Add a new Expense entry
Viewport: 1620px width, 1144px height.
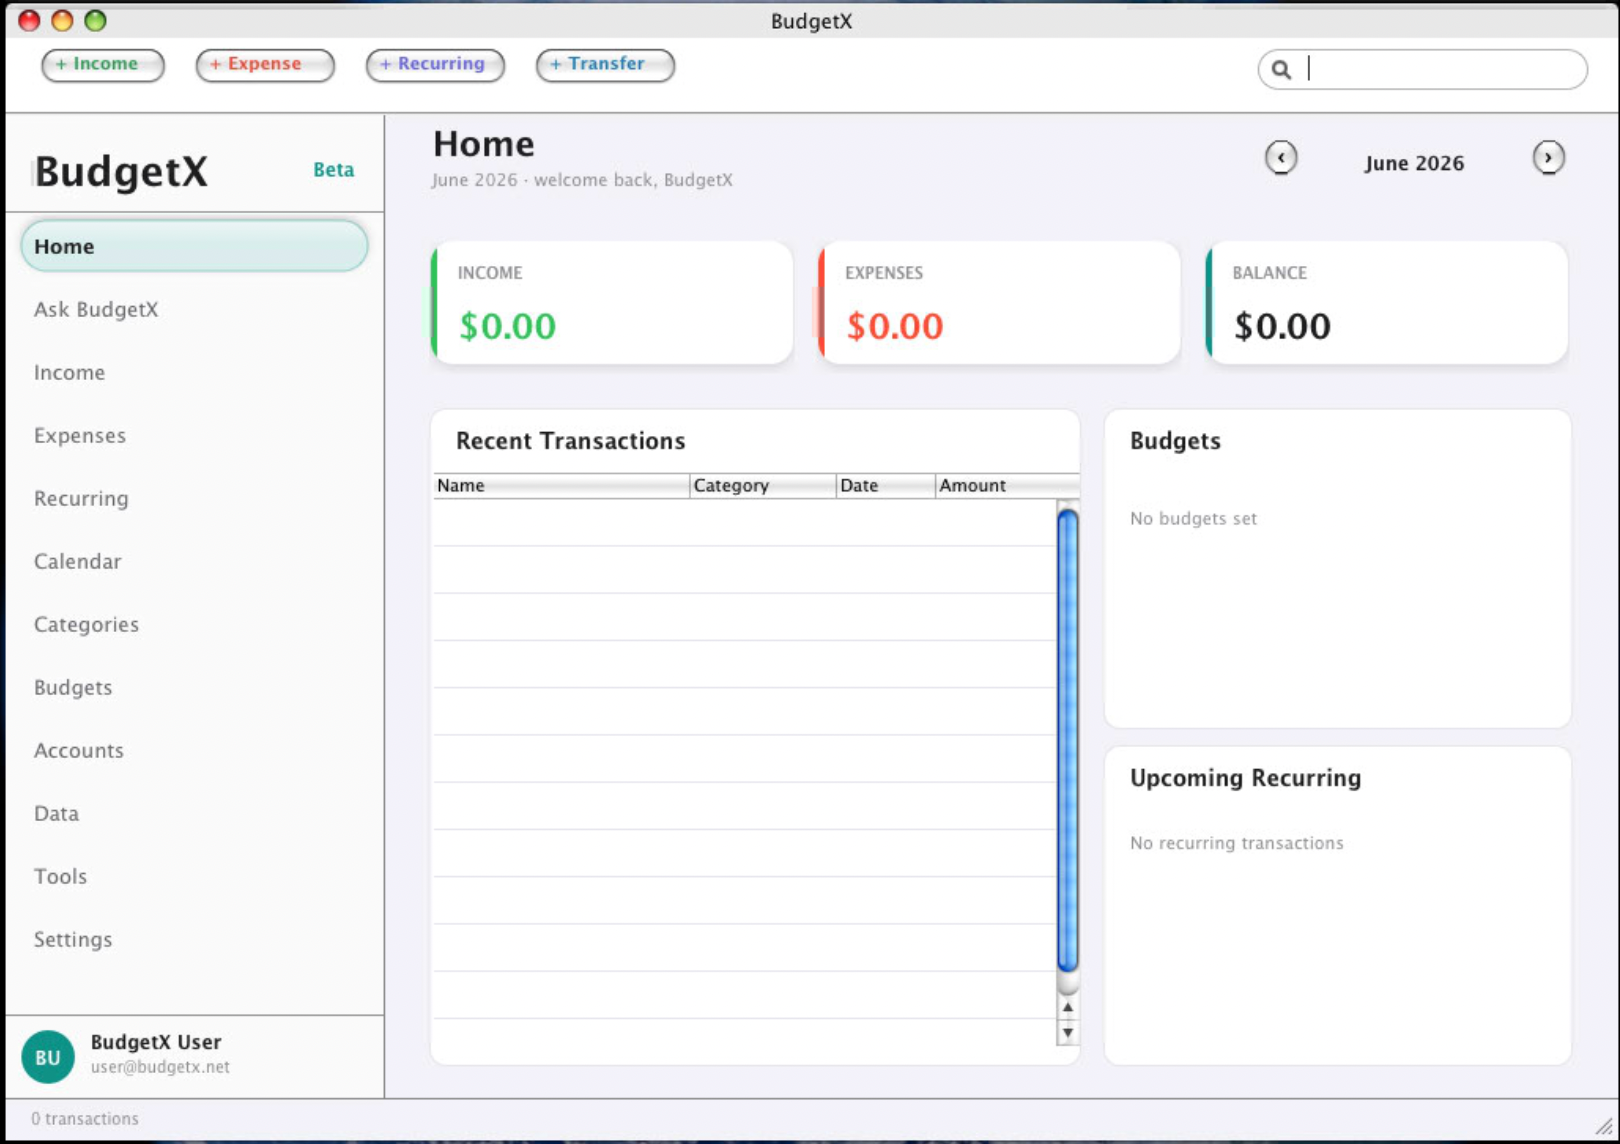tap(265, 65)
